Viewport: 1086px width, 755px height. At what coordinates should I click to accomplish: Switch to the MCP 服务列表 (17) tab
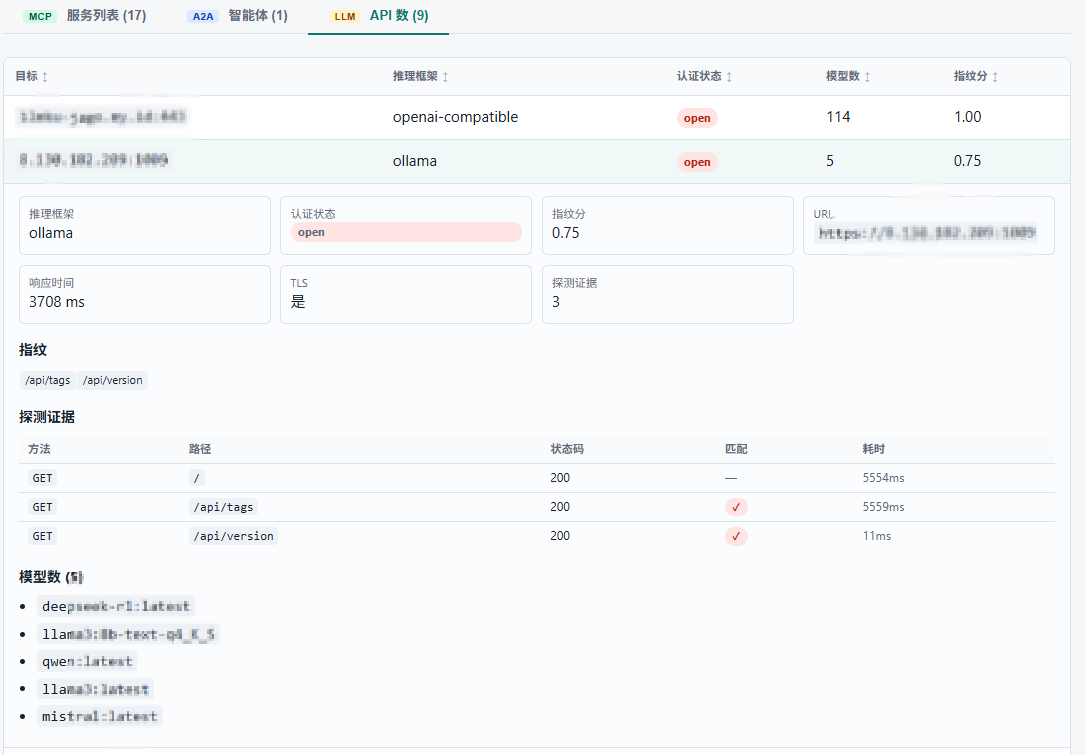(85, 16)
